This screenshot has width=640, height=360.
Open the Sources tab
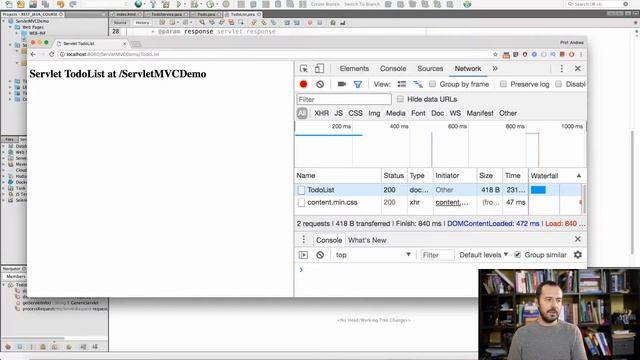(x=430, y=69)
